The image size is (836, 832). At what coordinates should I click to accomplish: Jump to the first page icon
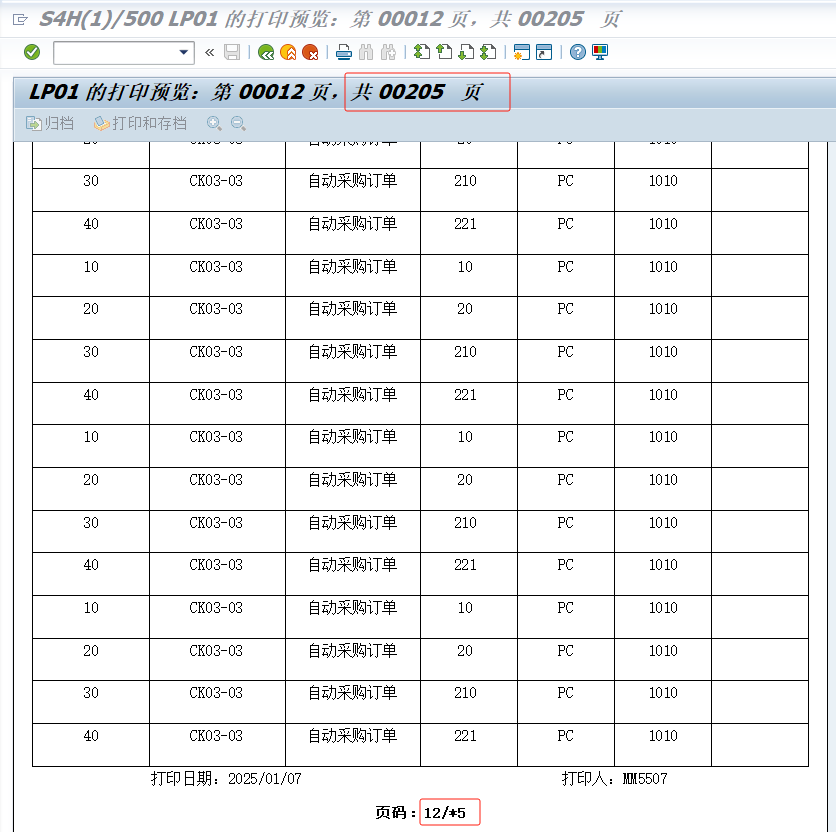[422, 52]
